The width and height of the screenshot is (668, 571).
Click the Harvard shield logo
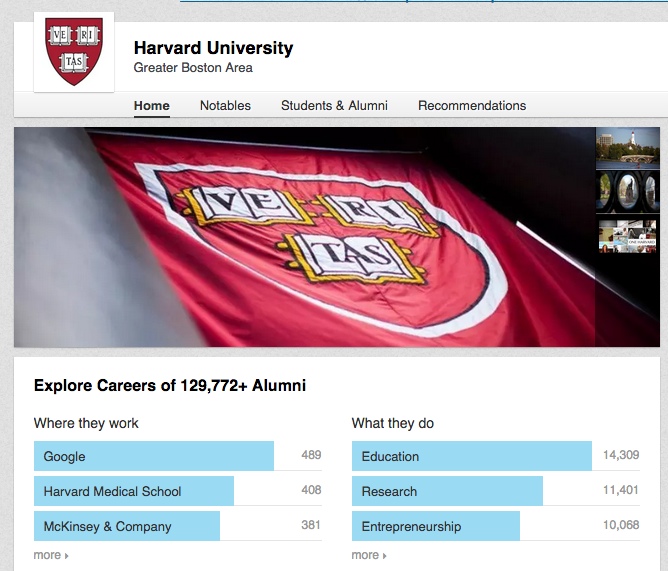coord(73,52)
